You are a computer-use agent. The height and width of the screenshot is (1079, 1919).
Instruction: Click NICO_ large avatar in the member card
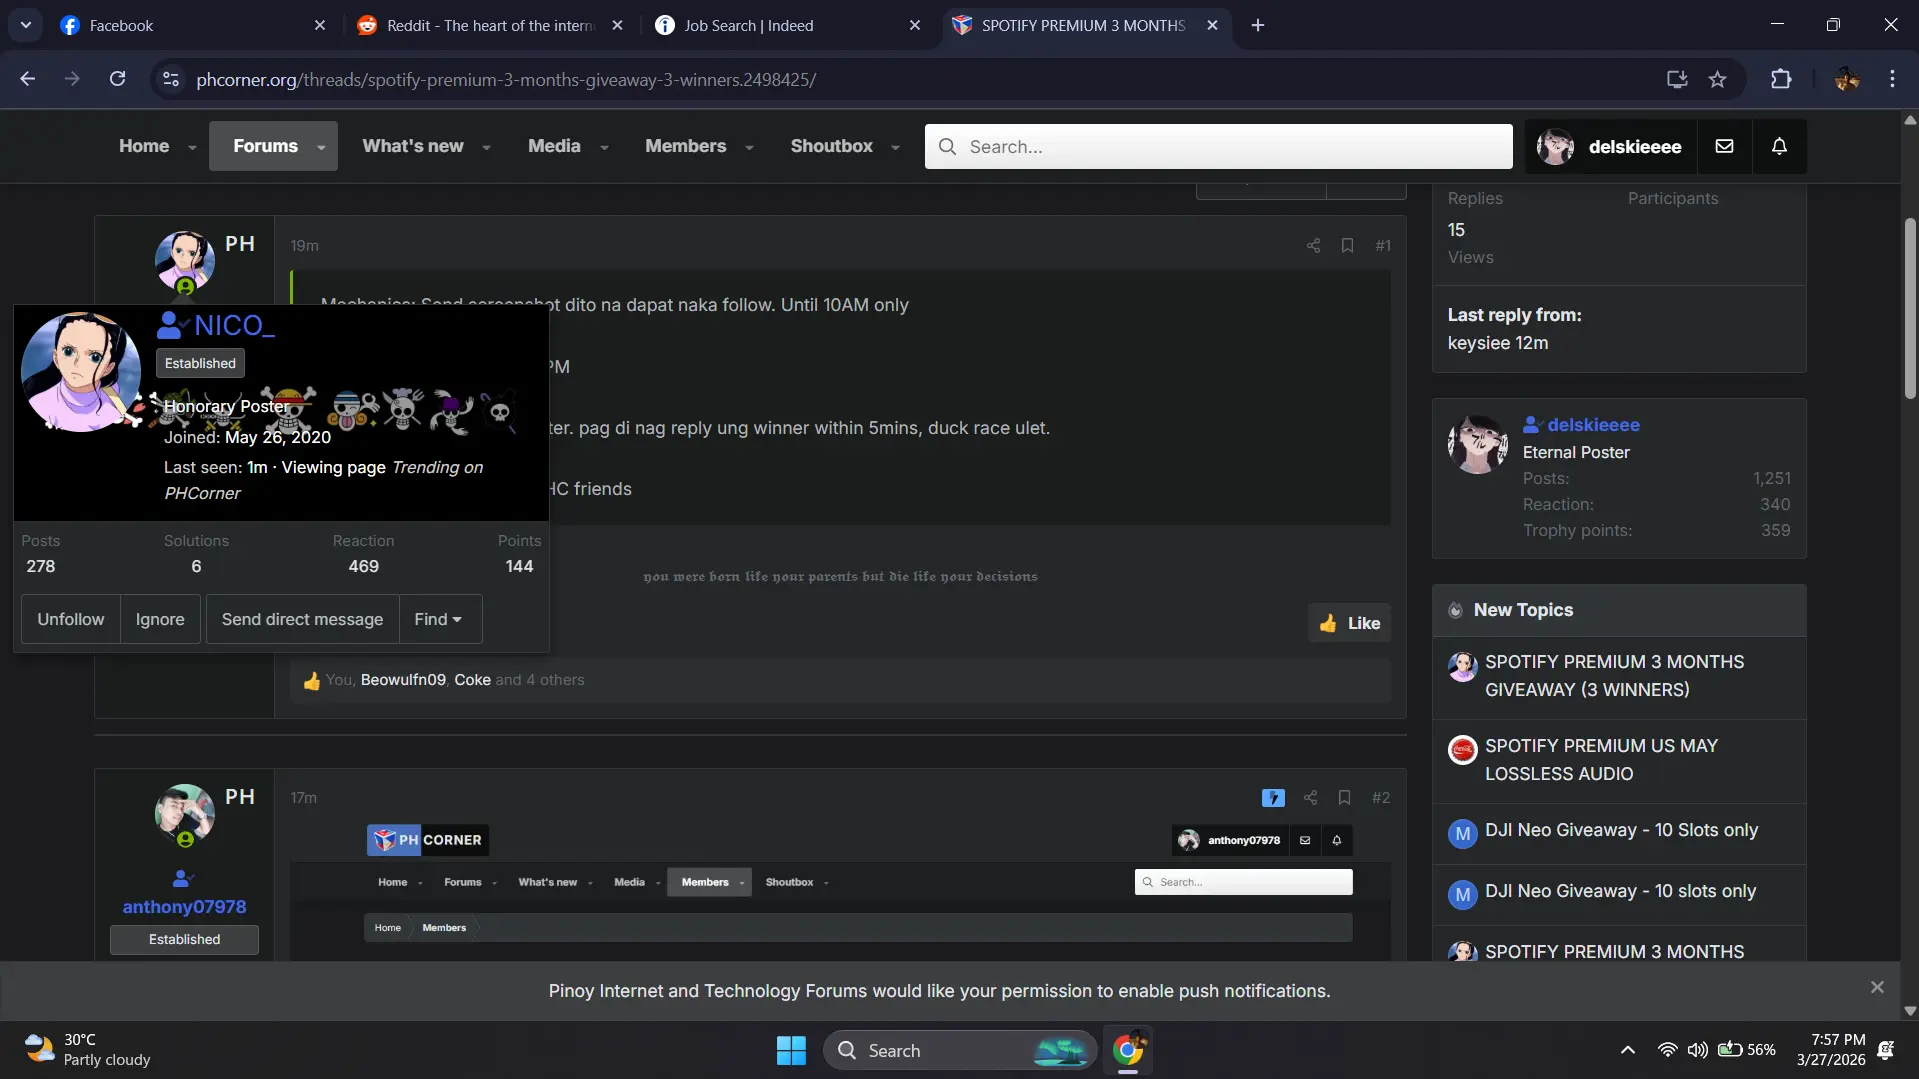pyautogui.click(x=81, y=372)
